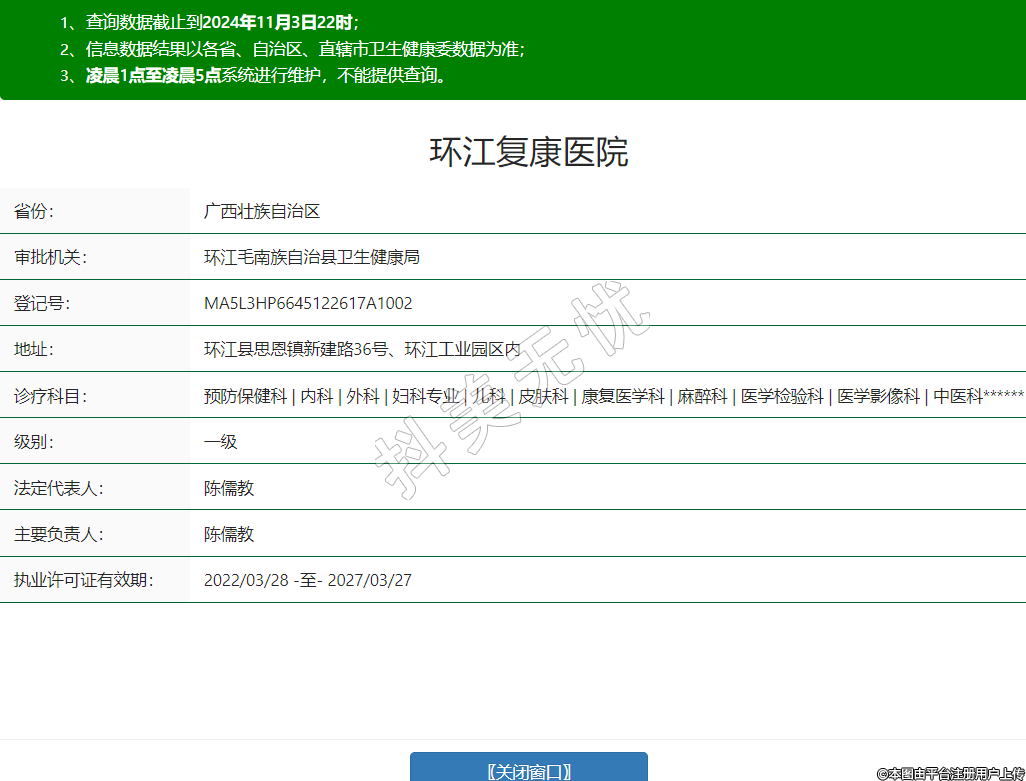The height and width of the screenshot is (781, 1026).
Task: Click the hospital title 环江复康医院
Action: click(528, 153)
